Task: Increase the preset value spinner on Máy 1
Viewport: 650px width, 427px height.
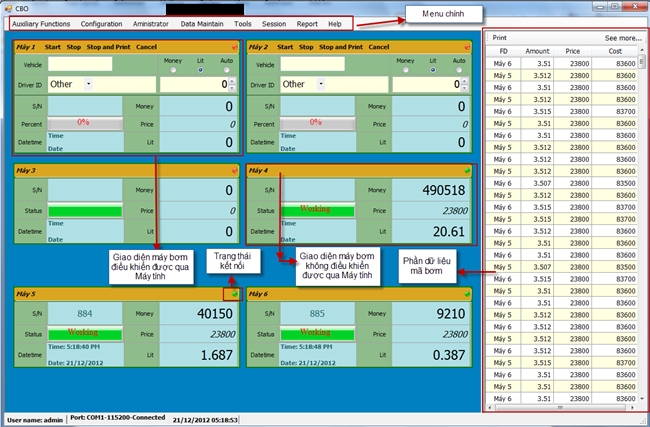Action: 236,81
